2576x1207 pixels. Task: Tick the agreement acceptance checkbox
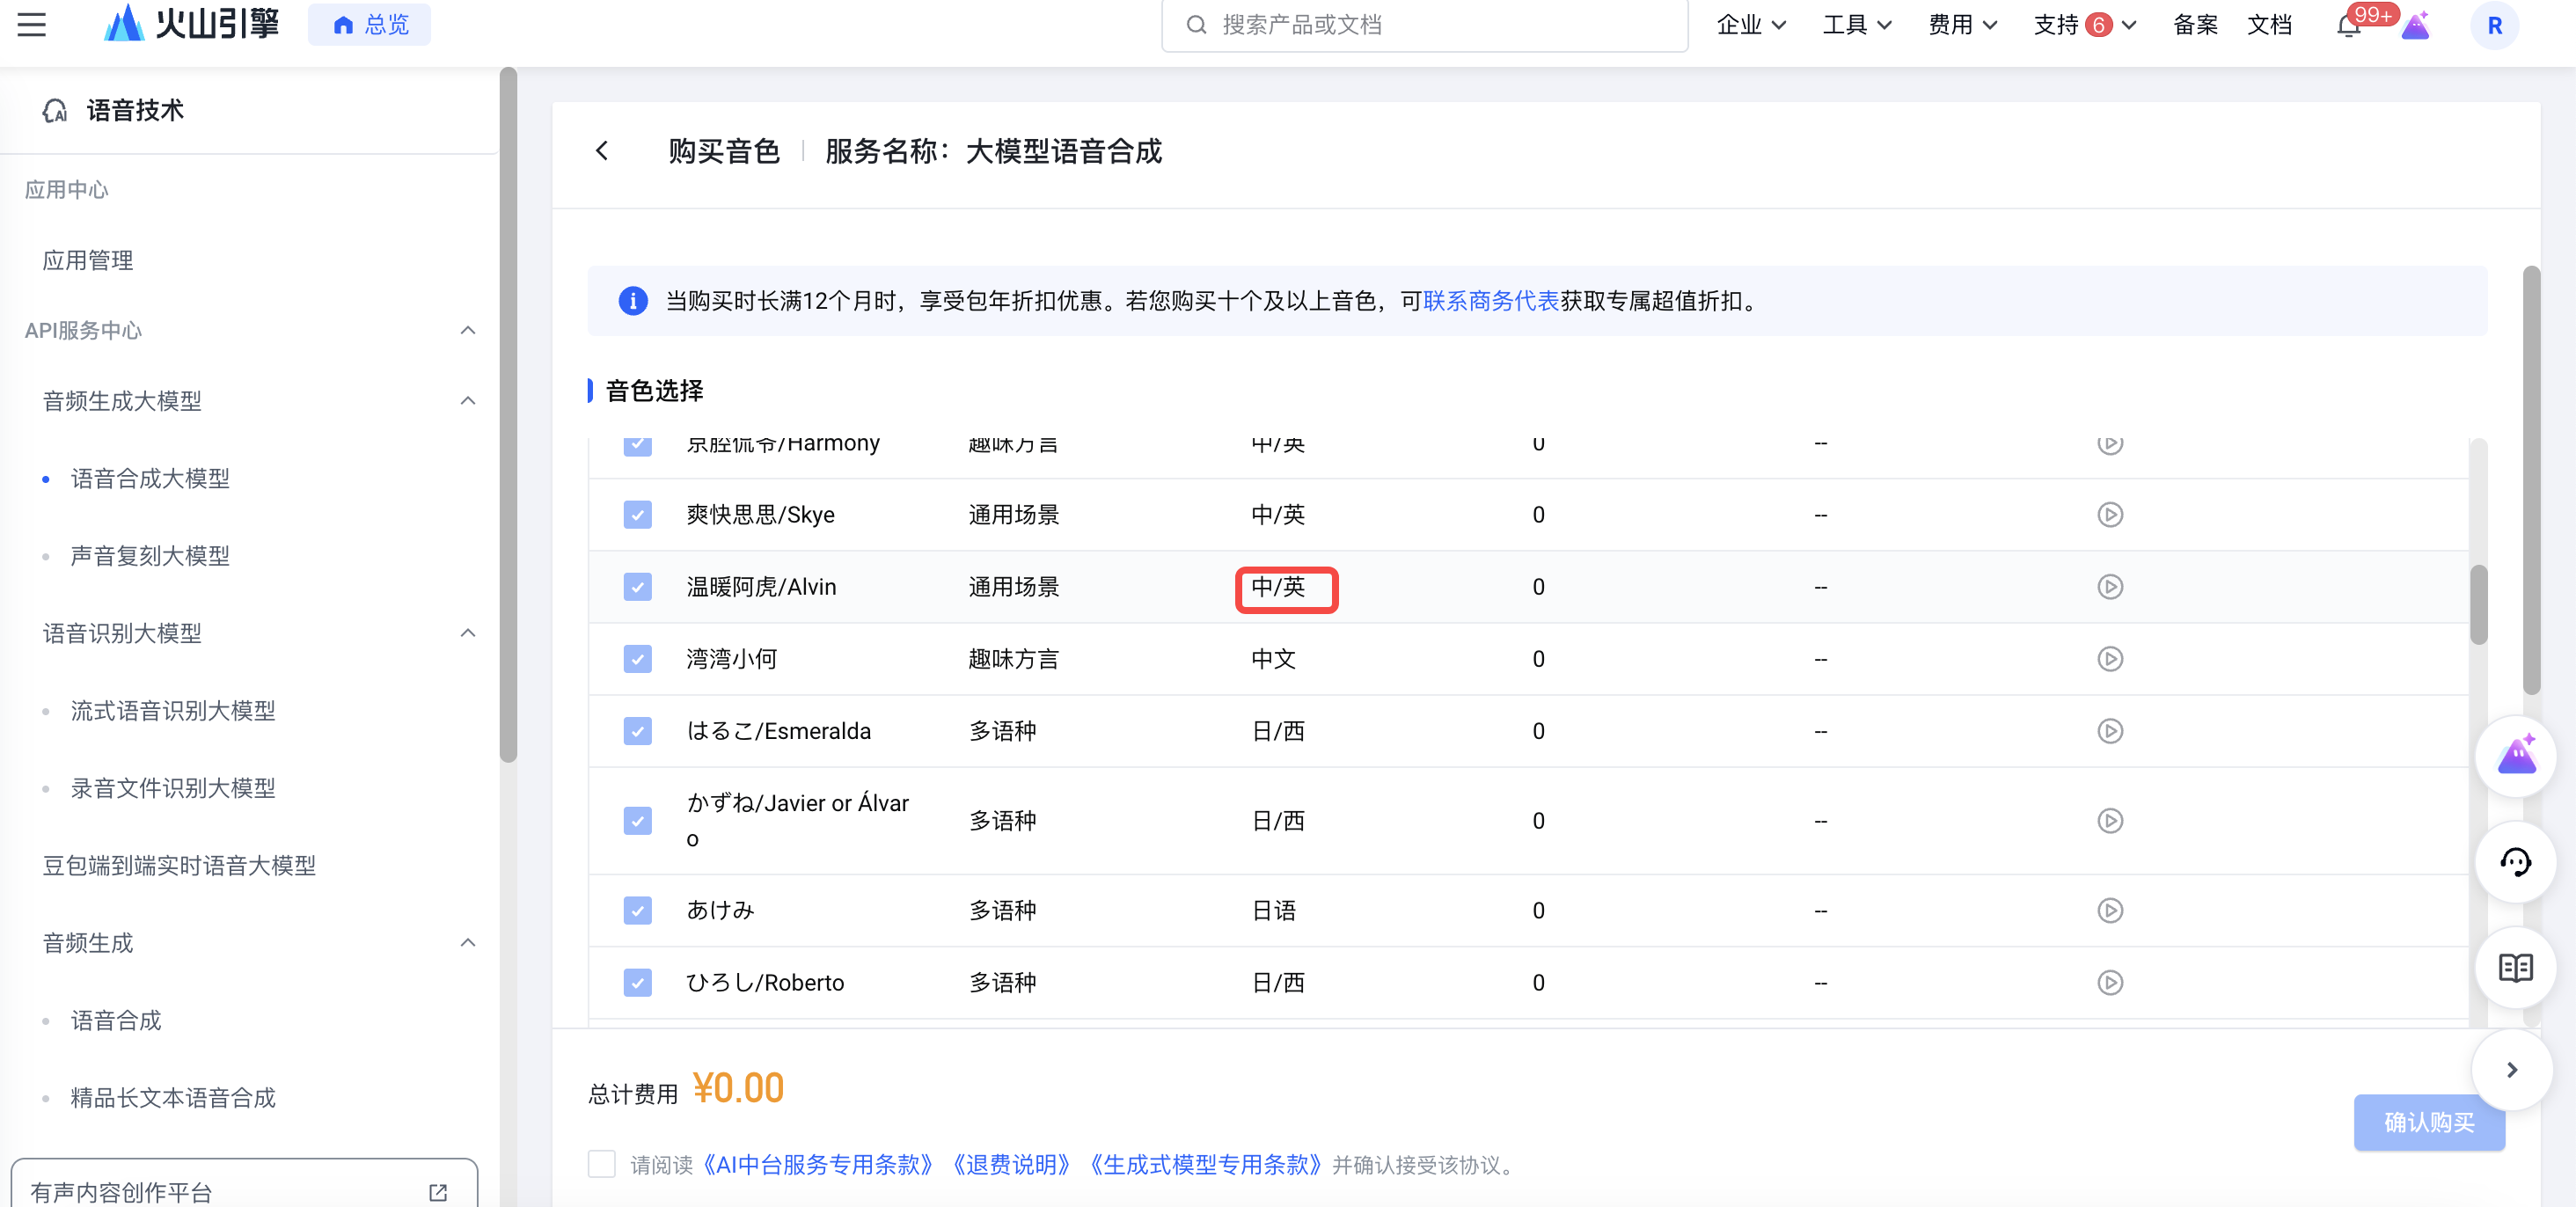pyautogui.click(x=602, y=1164)
